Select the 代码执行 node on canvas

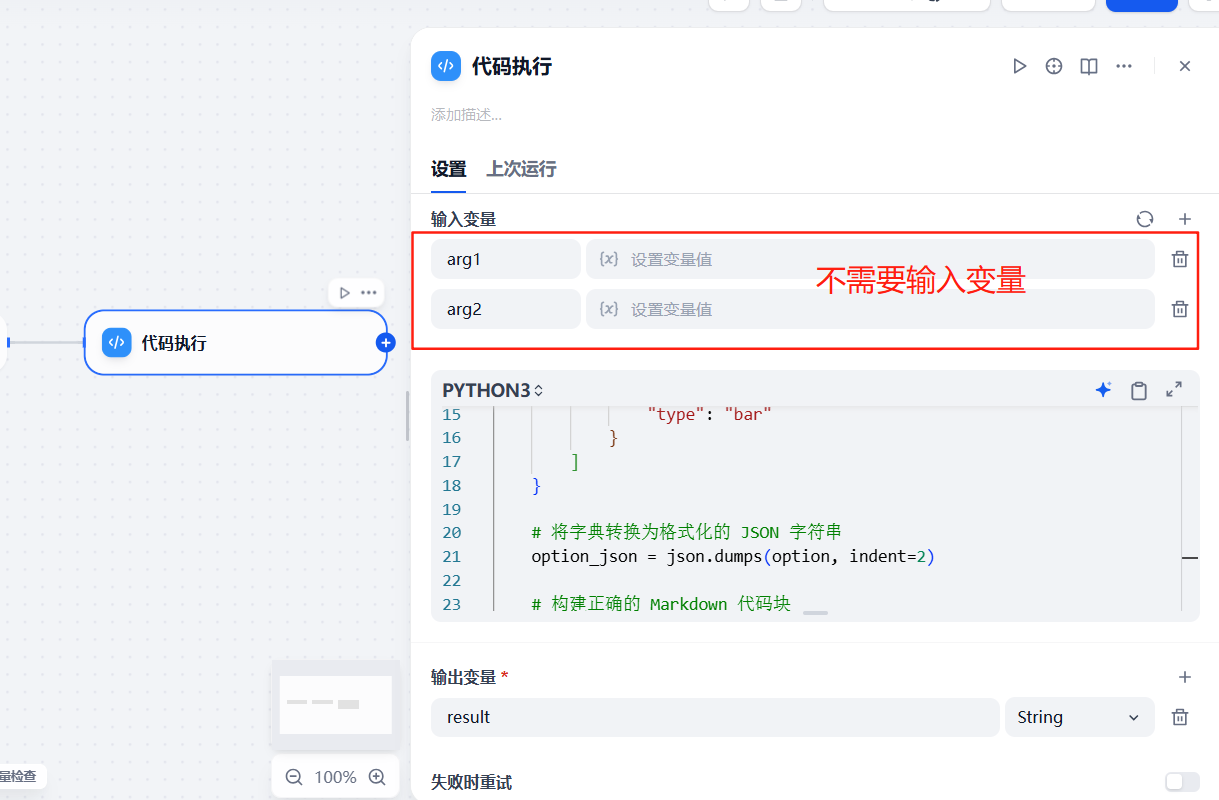click(235, 343)
